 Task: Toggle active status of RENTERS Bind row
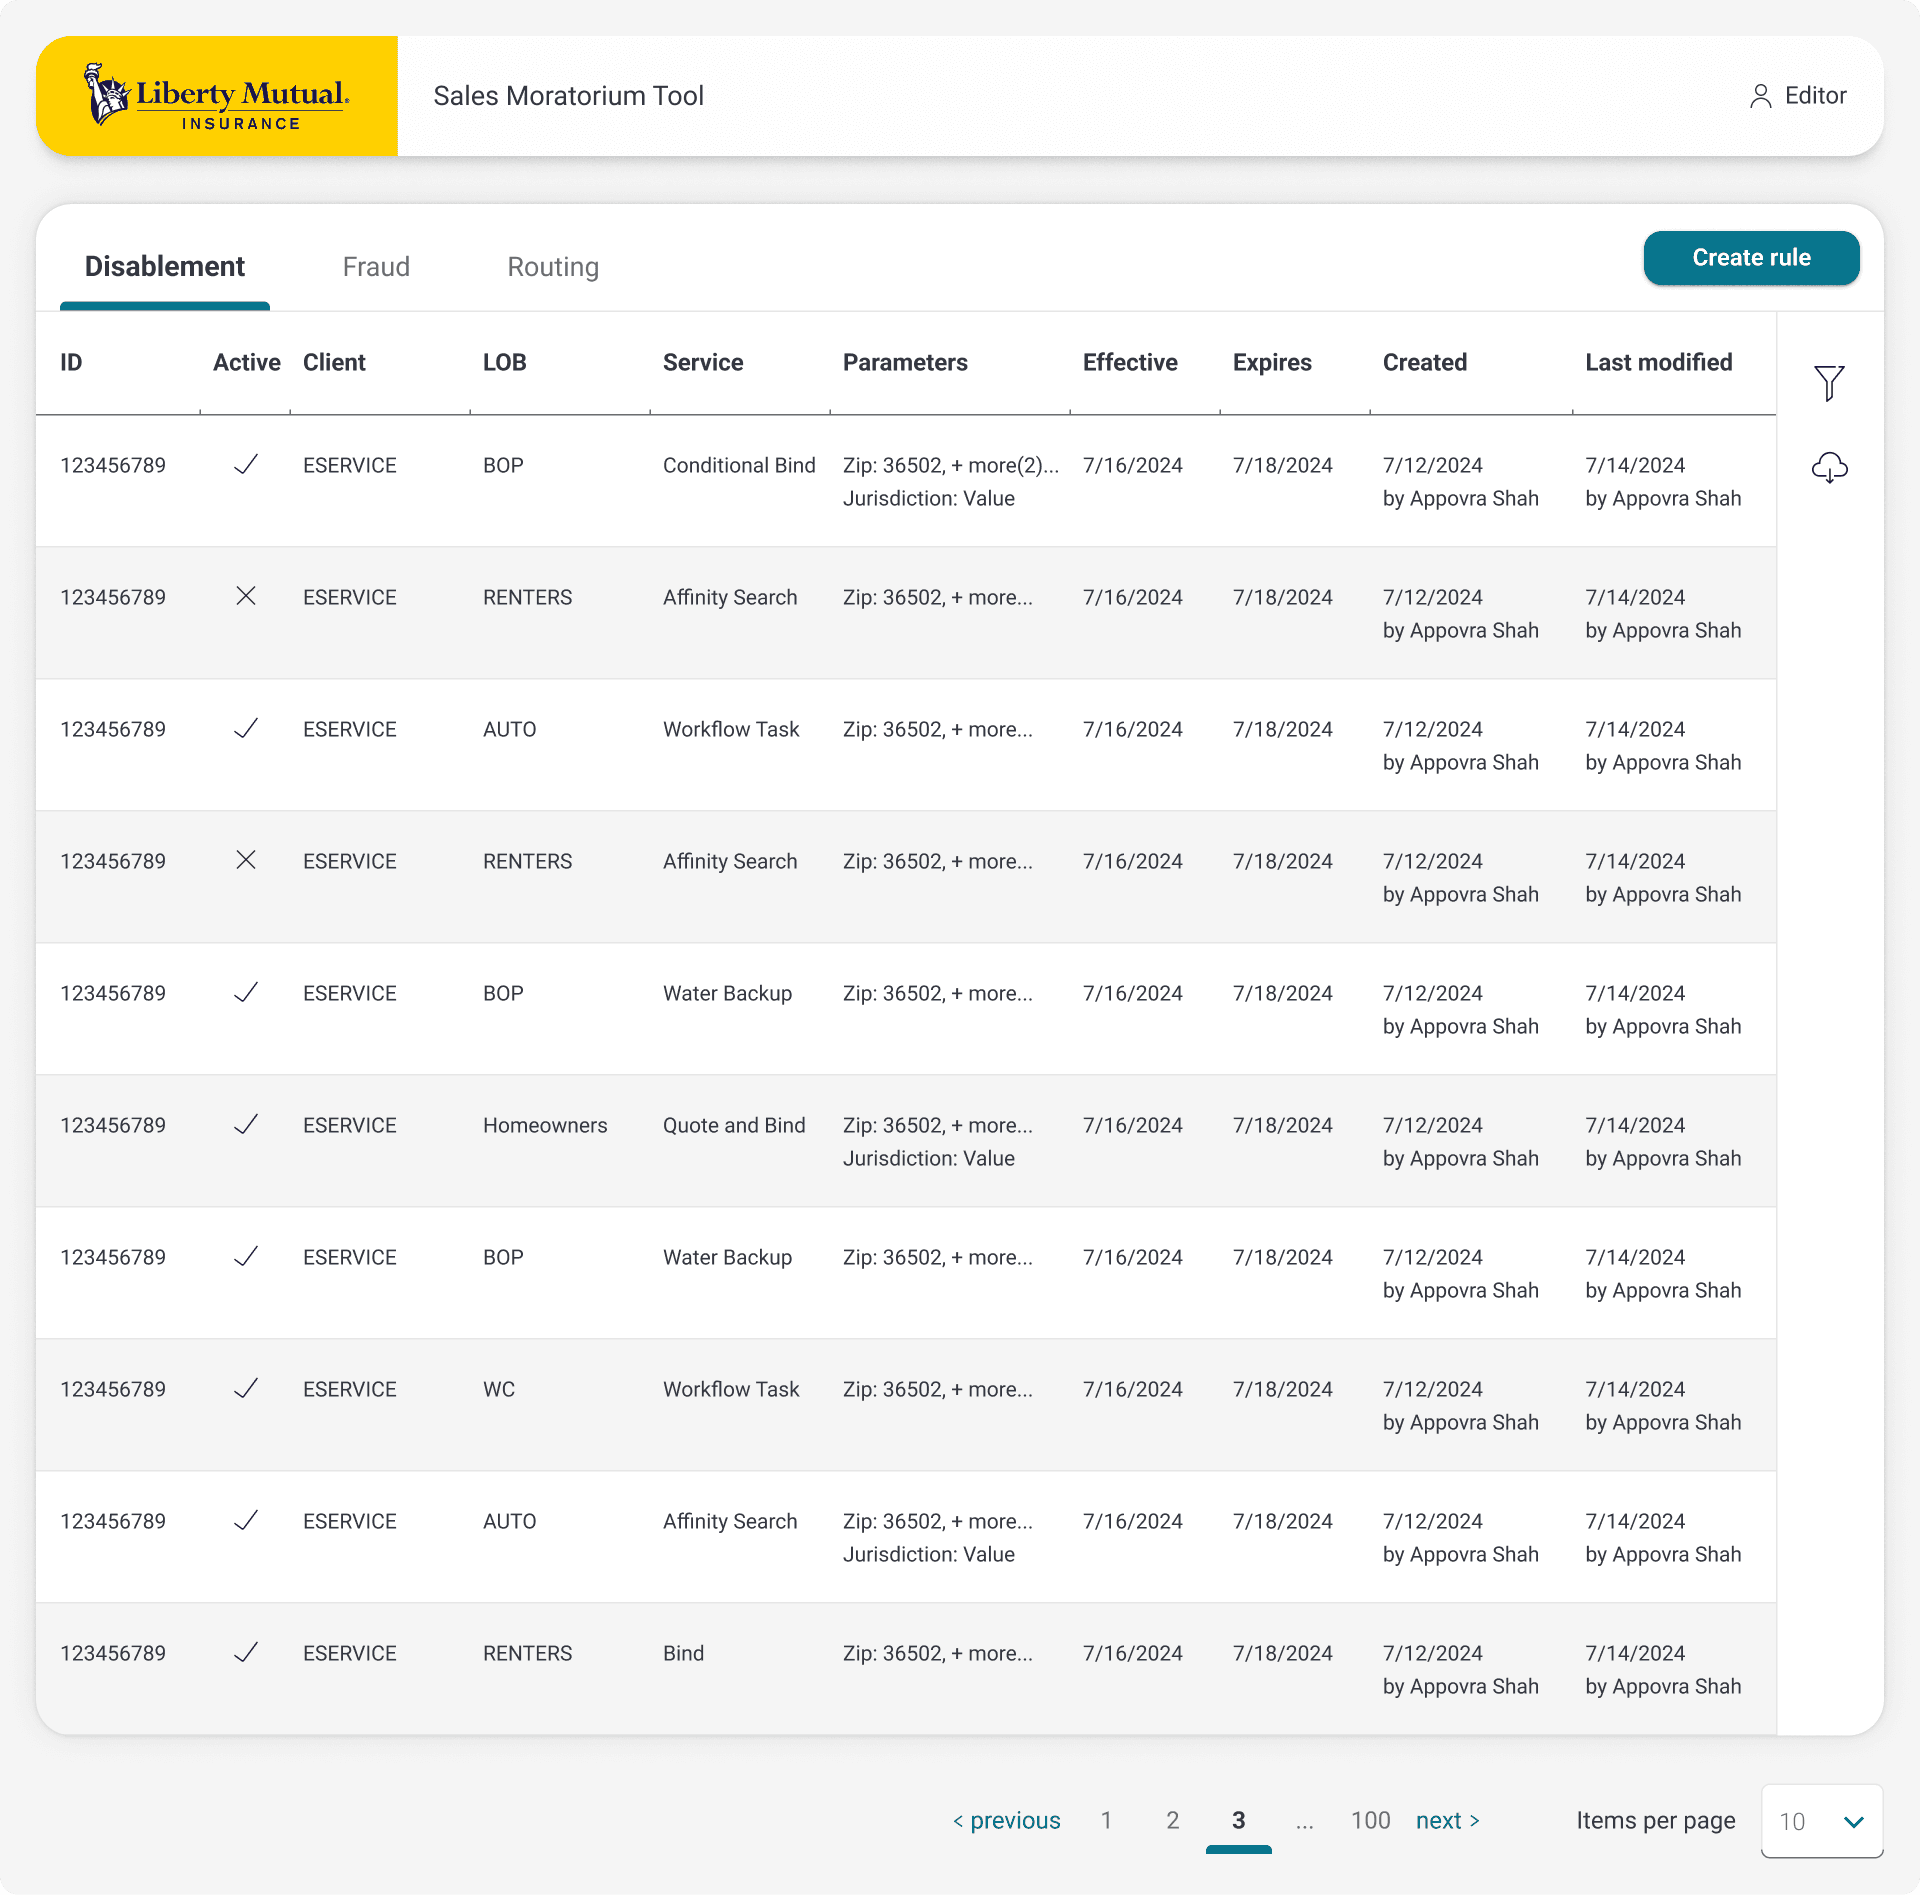(246, 1653)
